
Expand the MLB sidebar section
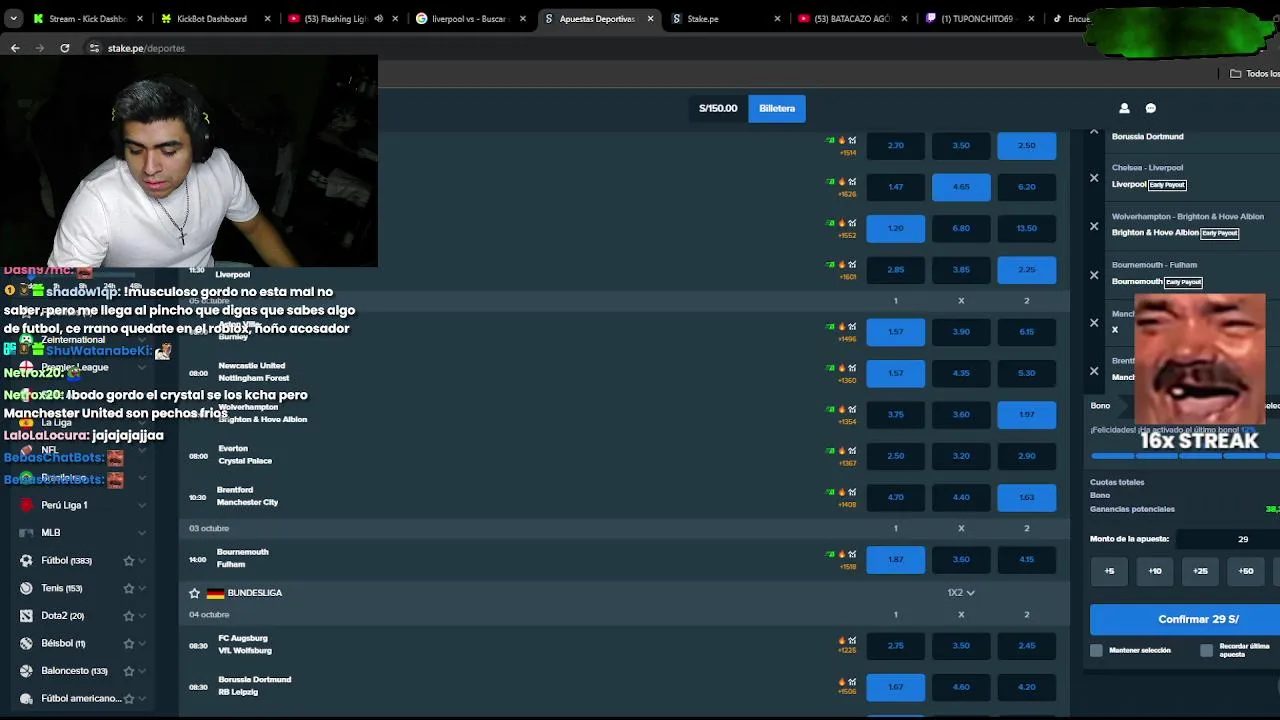141,533
